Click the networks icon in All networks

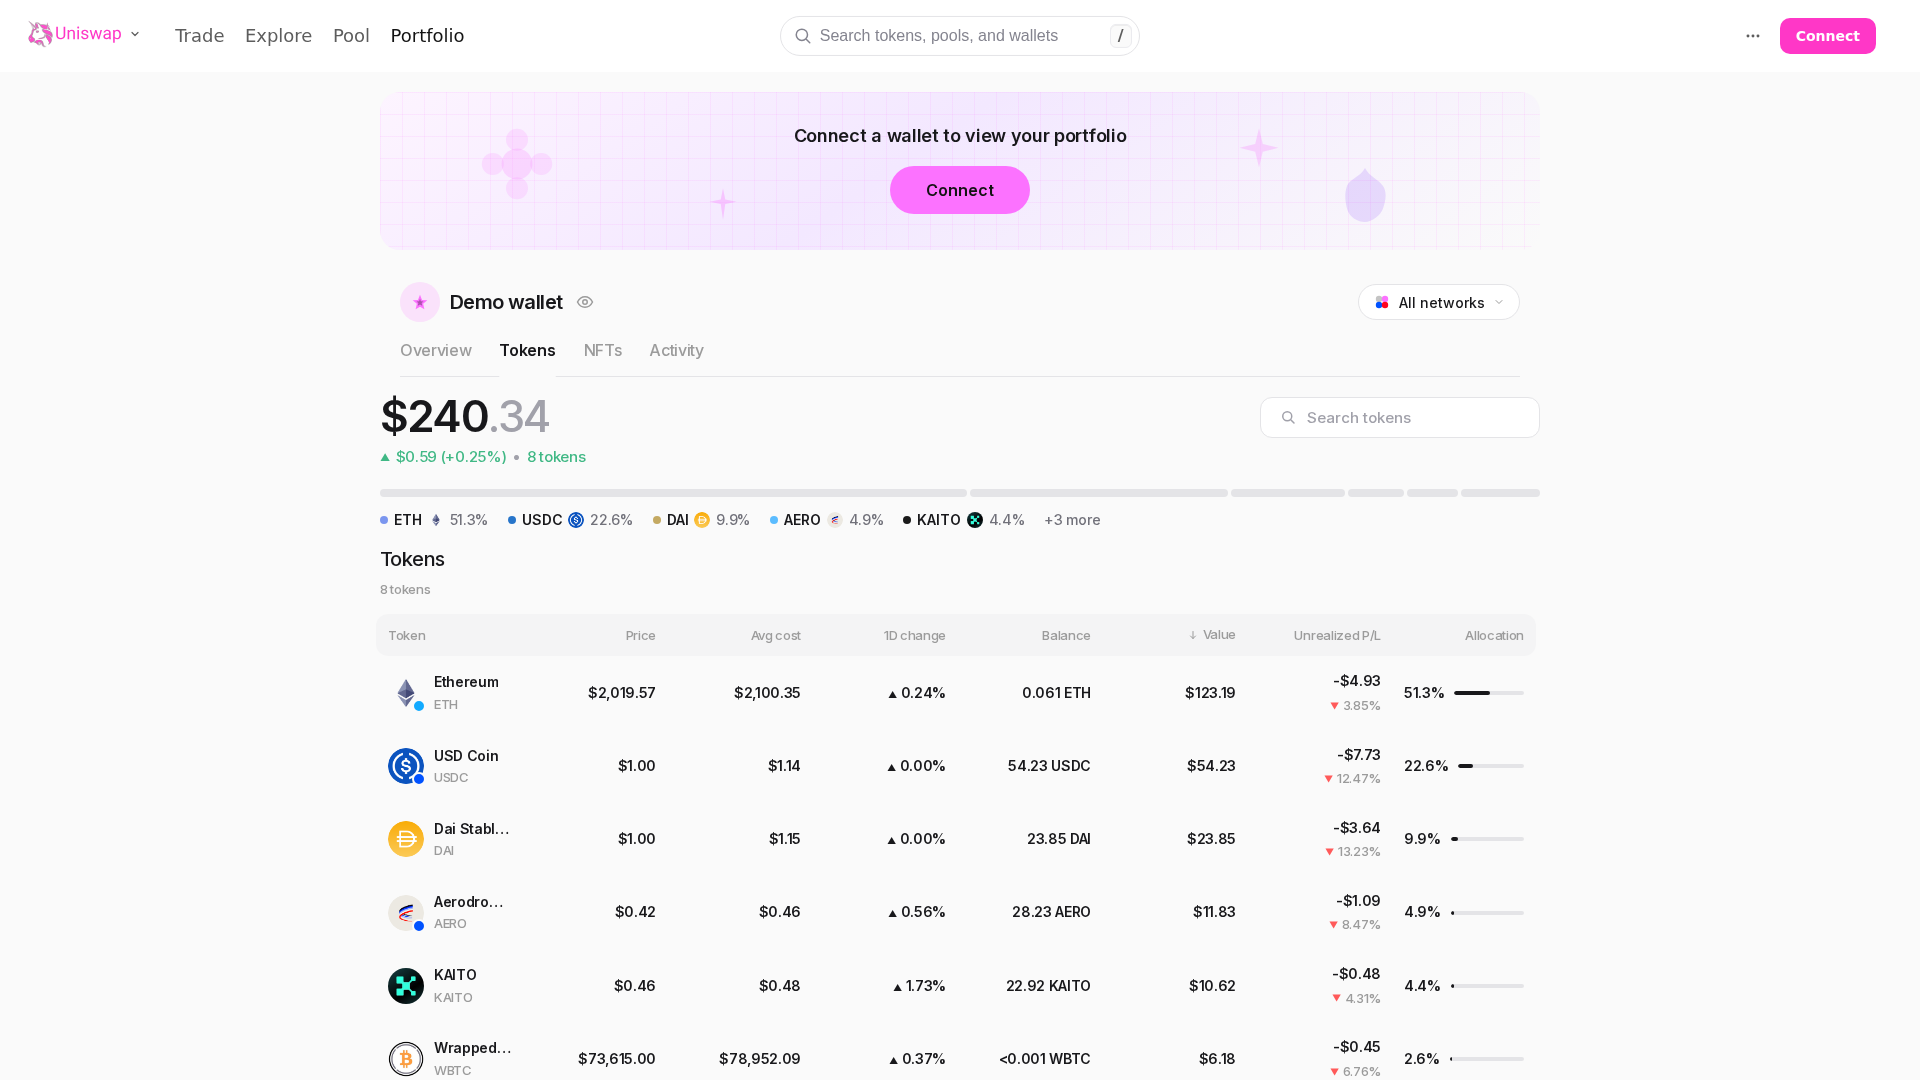click(x=1382, y=302)
